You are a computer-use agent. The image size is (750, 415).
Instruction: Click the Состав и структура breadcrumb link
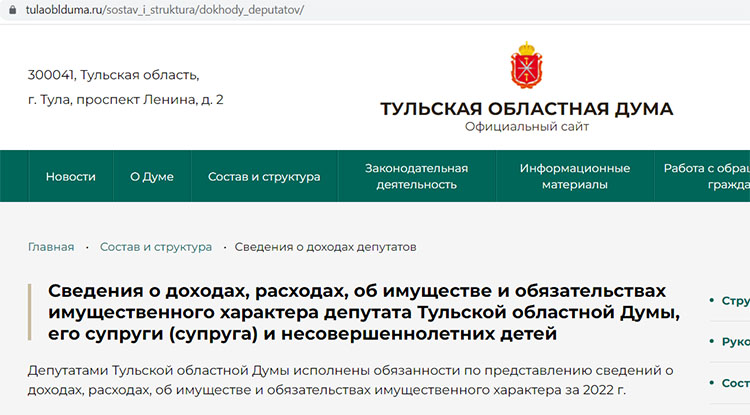tap(155, 247)
